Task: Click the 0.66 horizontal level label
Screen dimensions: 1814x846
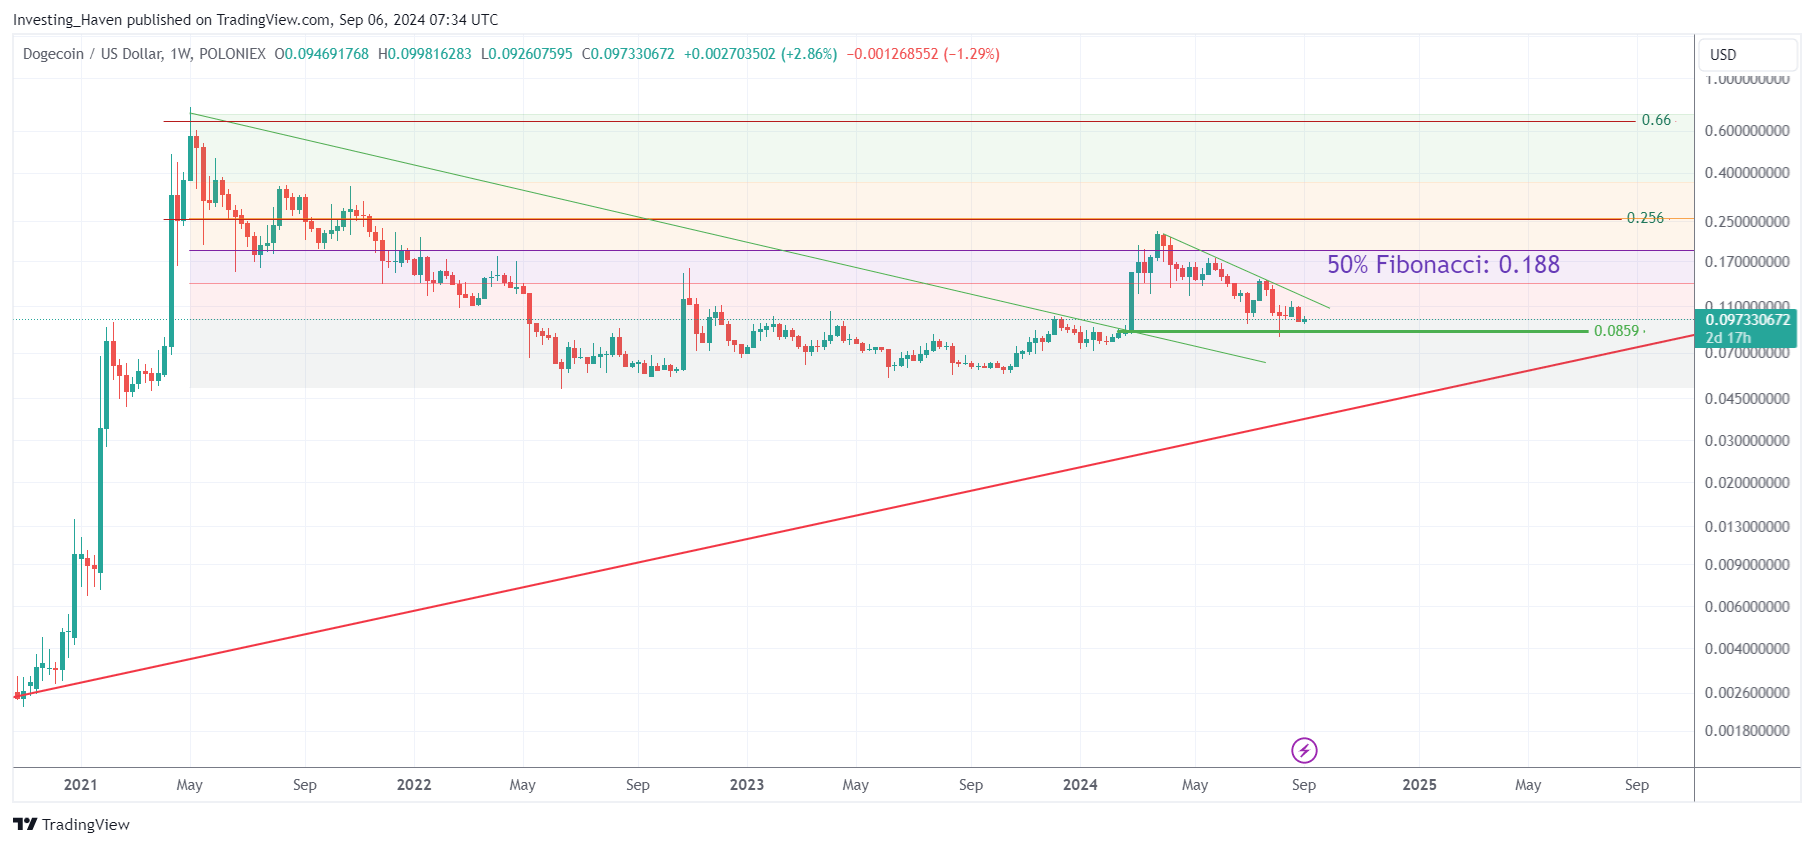Action: point(1656,120)
